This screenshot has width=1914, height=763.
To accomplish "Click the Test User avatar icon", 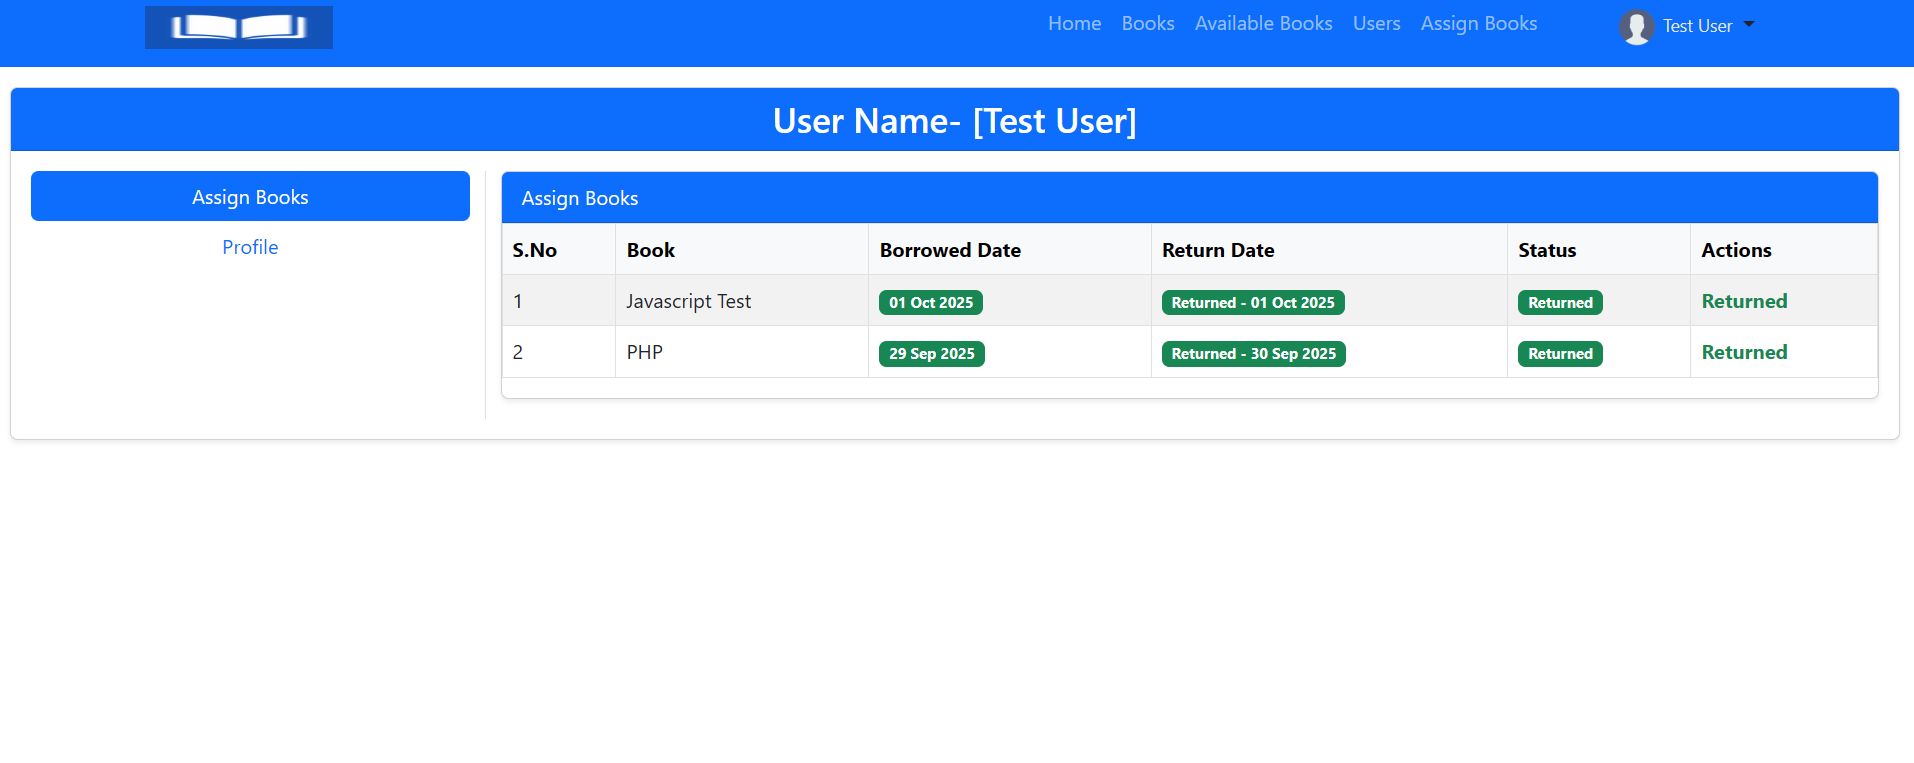I will [x=1636, y=27].
